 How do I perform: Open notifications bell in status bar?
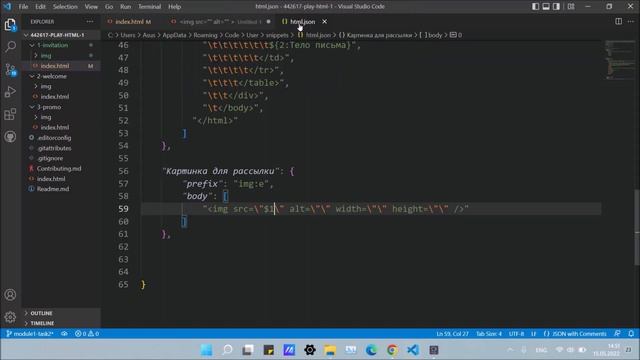click(x=631, y=334)
